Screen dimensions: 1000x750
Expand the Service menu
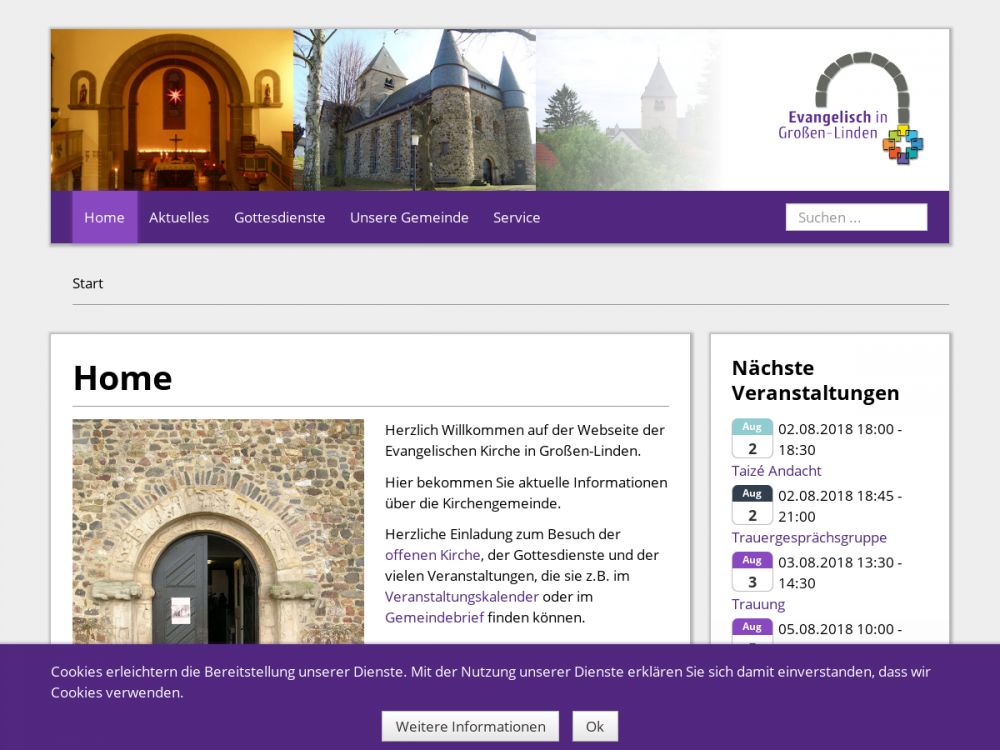pyautogui.click(x=516, y=217)
